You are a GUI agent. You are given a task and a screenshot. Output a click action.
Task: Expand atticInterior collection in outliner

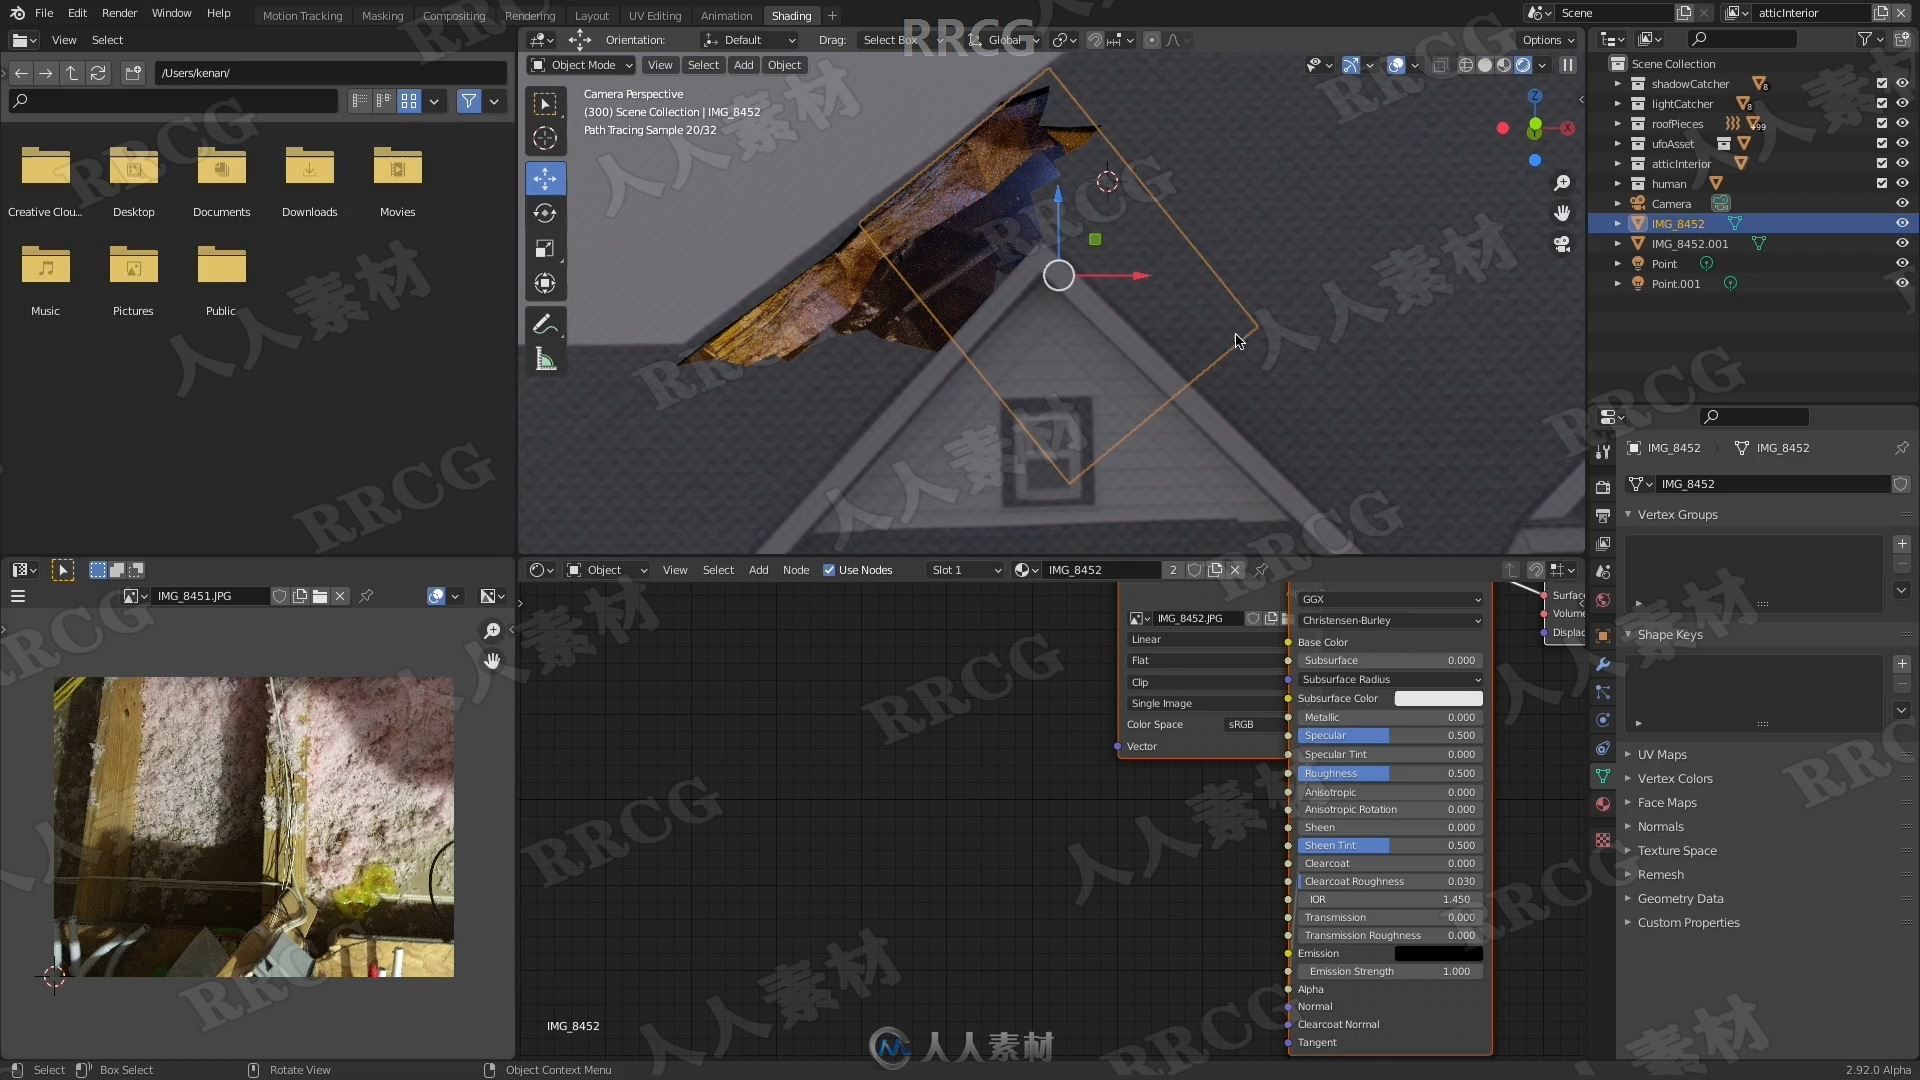1617,164
